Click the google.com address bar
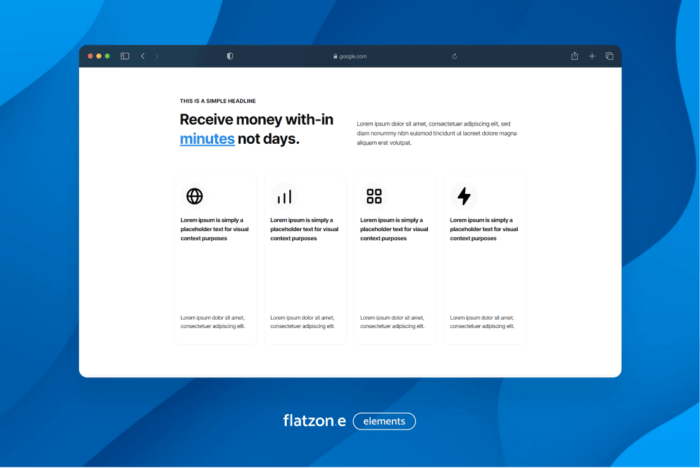The width and height of the screenshot is (700, 468). (352, 56)
